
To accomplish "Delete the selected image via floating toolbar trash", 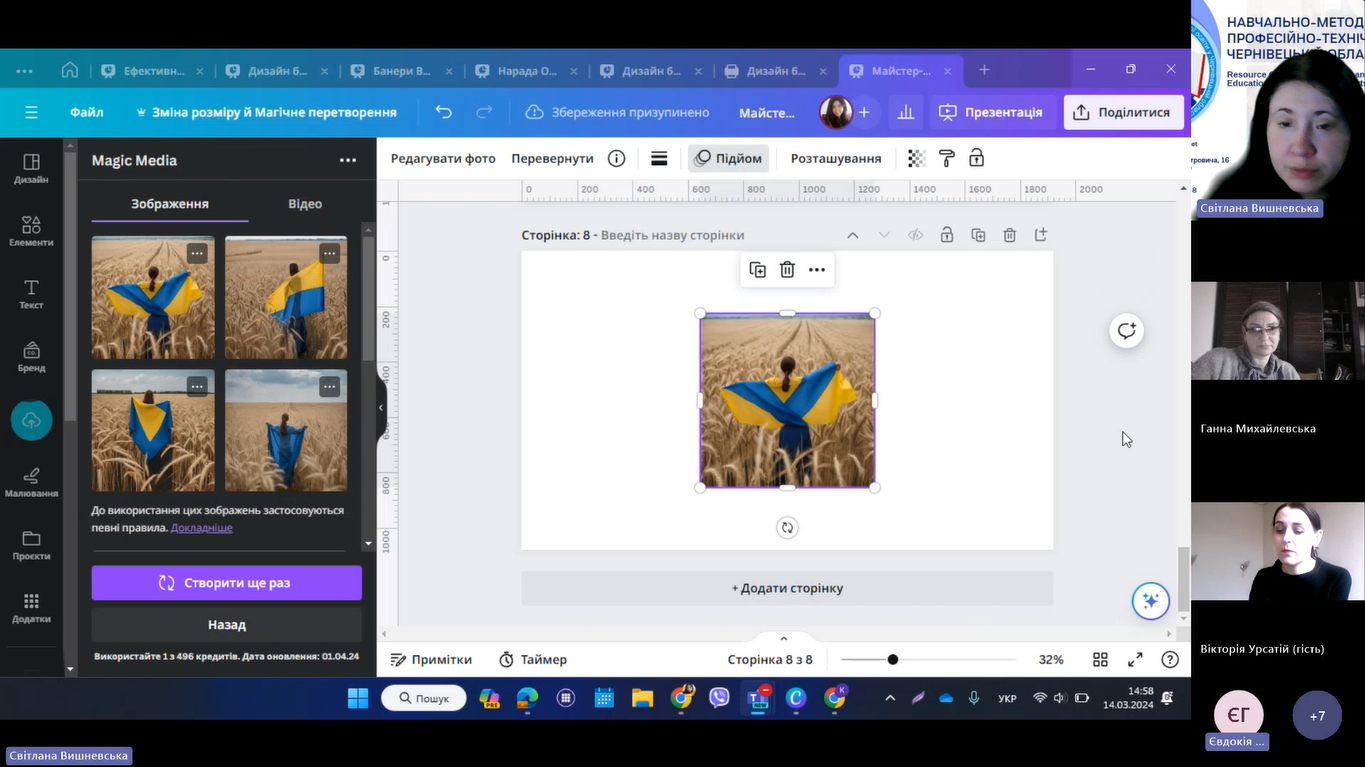I will coord(787,270).
